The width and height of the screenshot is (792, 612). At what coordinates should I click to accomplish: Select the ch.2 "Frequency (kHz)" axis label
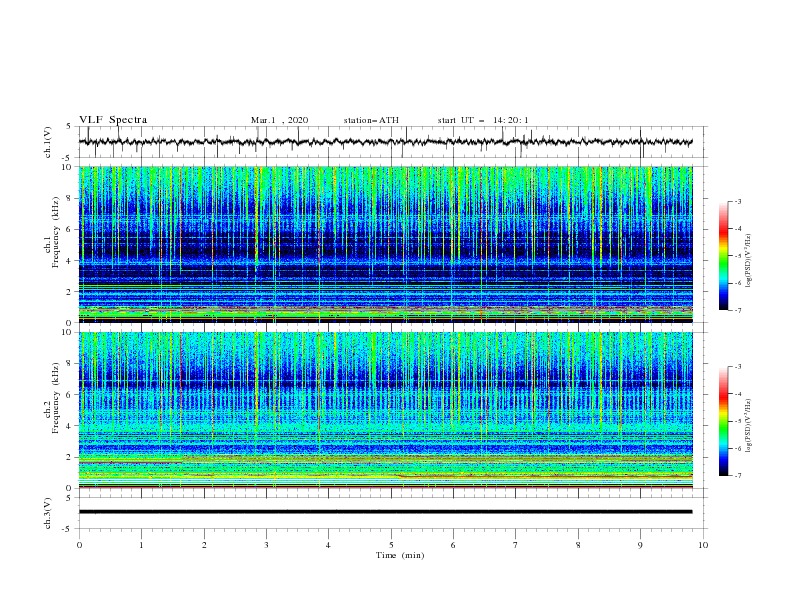56,397
